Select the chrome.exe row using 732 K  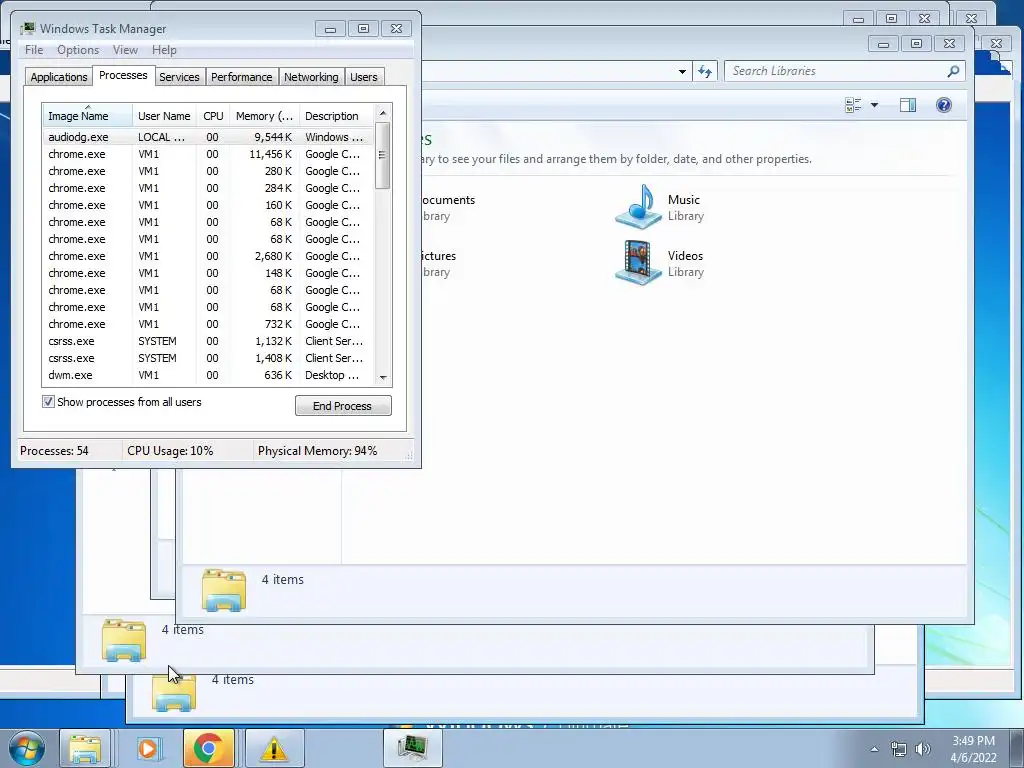pyautogui.click(x=209, y=324)
